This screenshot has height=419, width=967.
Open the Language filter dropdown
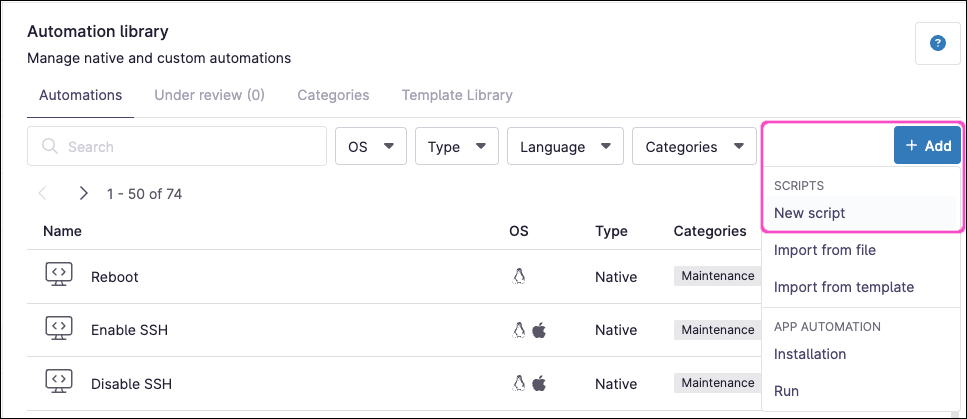(x=565, y=146)
